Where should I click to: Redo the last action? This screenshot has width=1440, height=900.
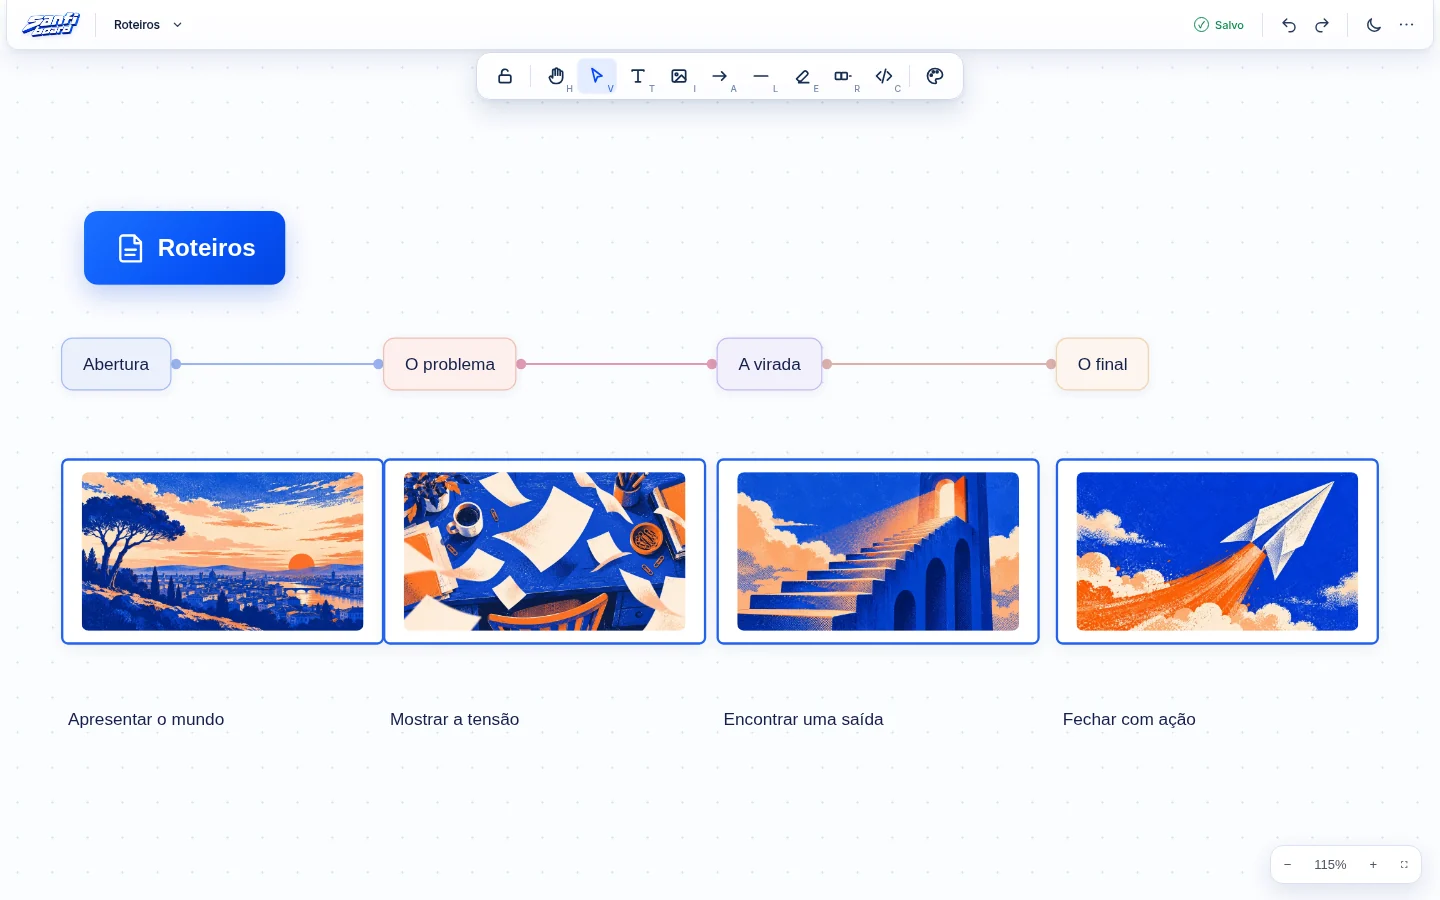pyautogui.click(x=1322, y=25)
